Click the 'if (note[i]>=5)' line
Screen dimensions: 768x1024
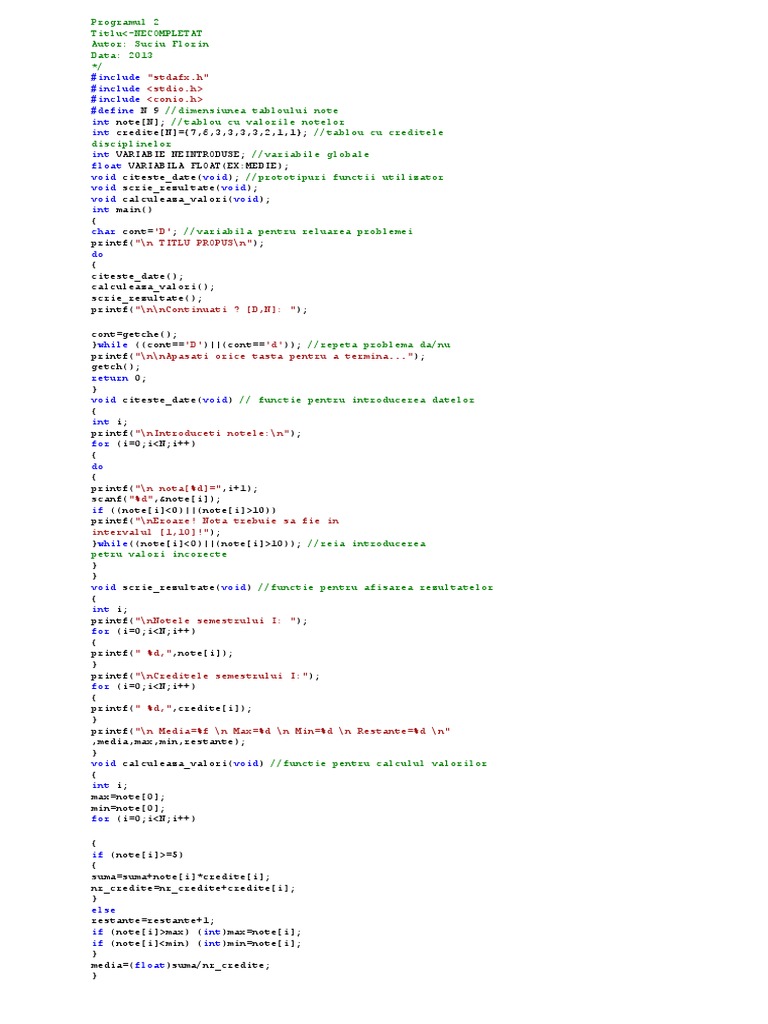click(x=136, y=855)
